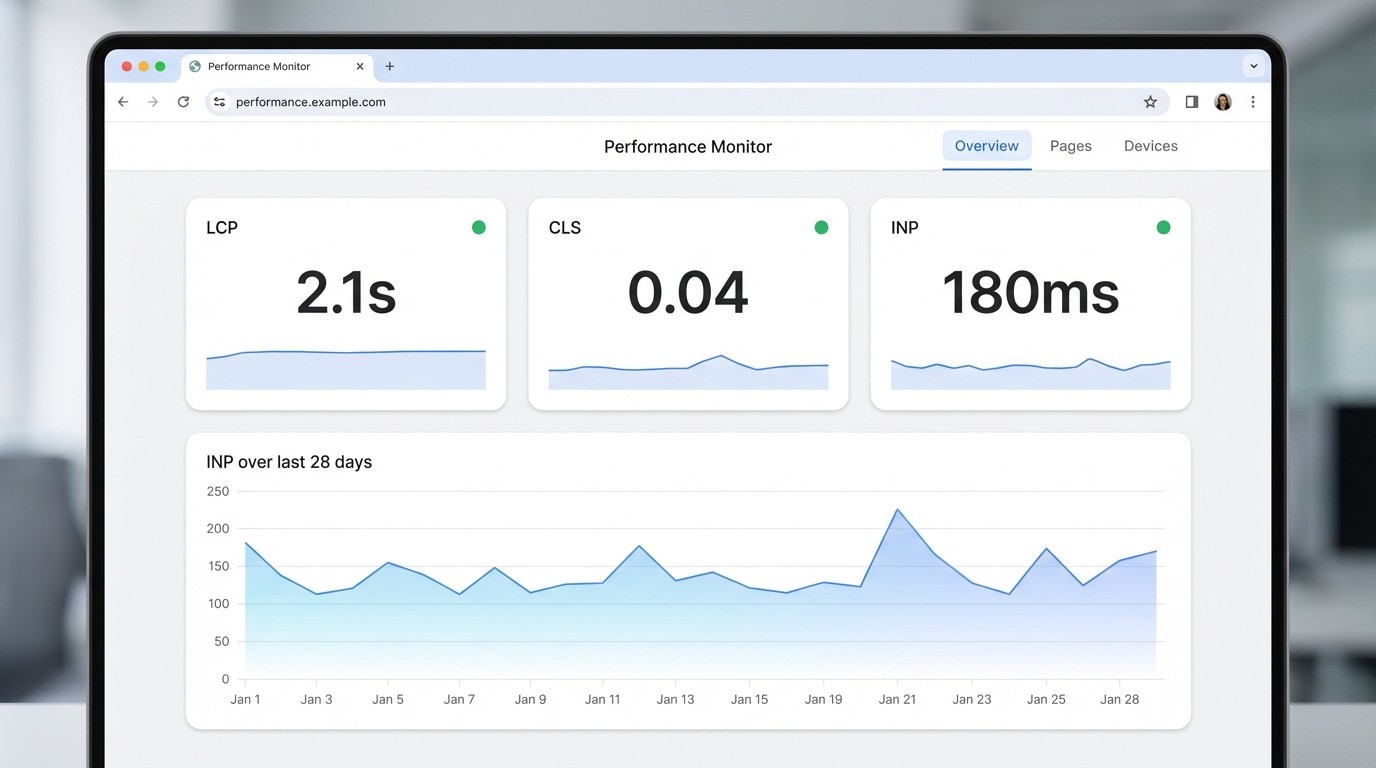The image size is (1376, 768).
Task: Open the LCP metric card
Action: pyautogui.click(x=345, y=303)
